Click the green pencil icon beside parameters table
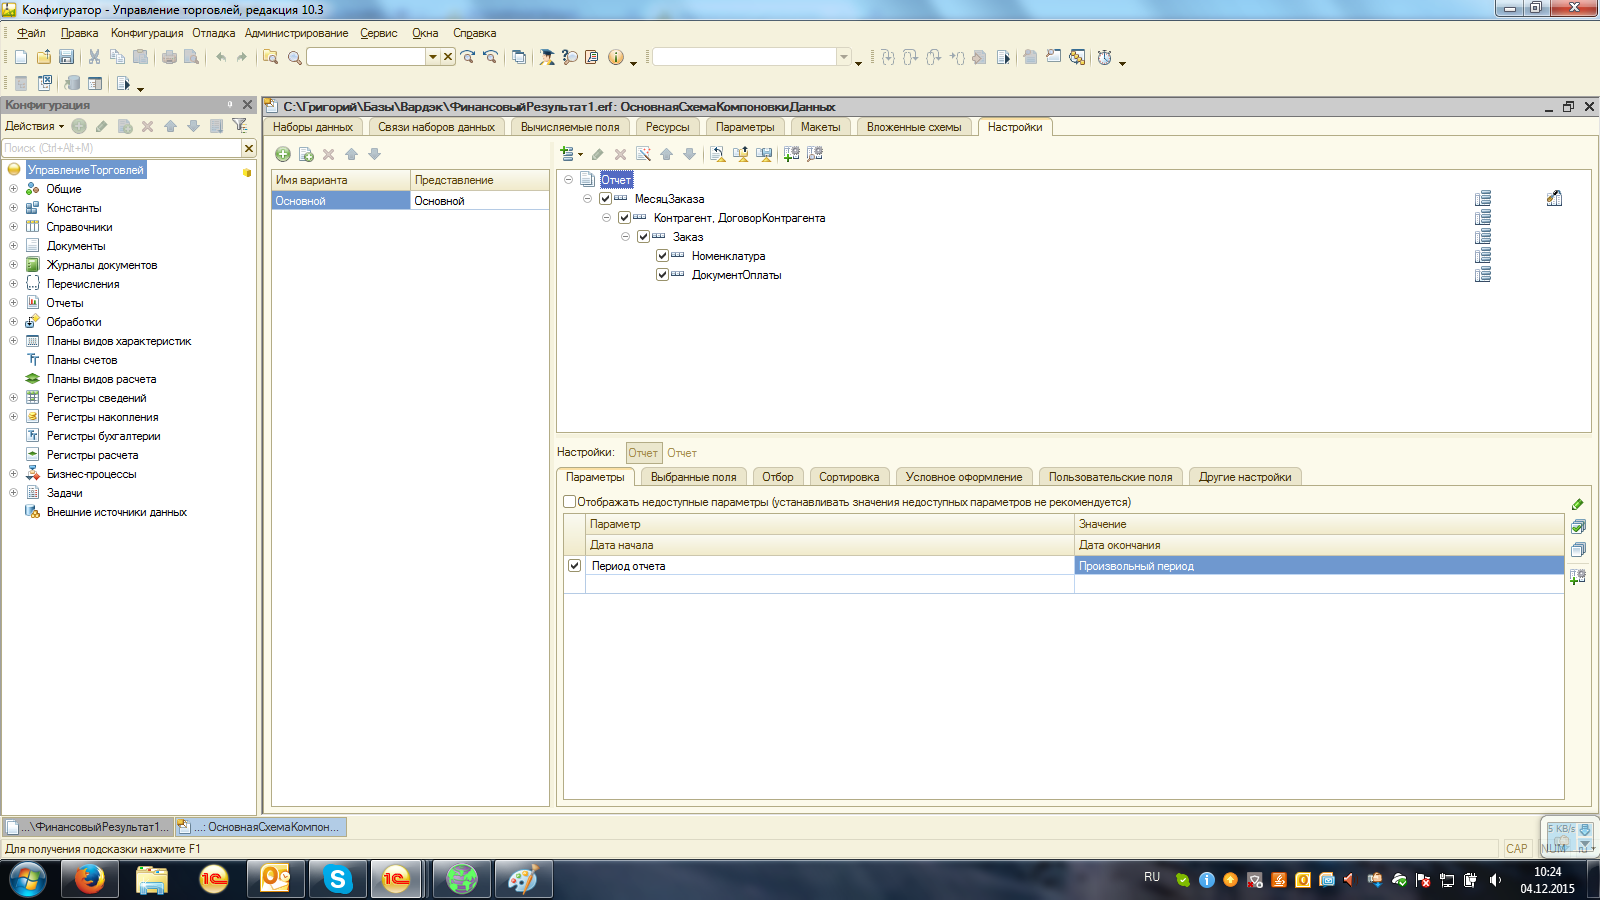 click(1577, 504)
